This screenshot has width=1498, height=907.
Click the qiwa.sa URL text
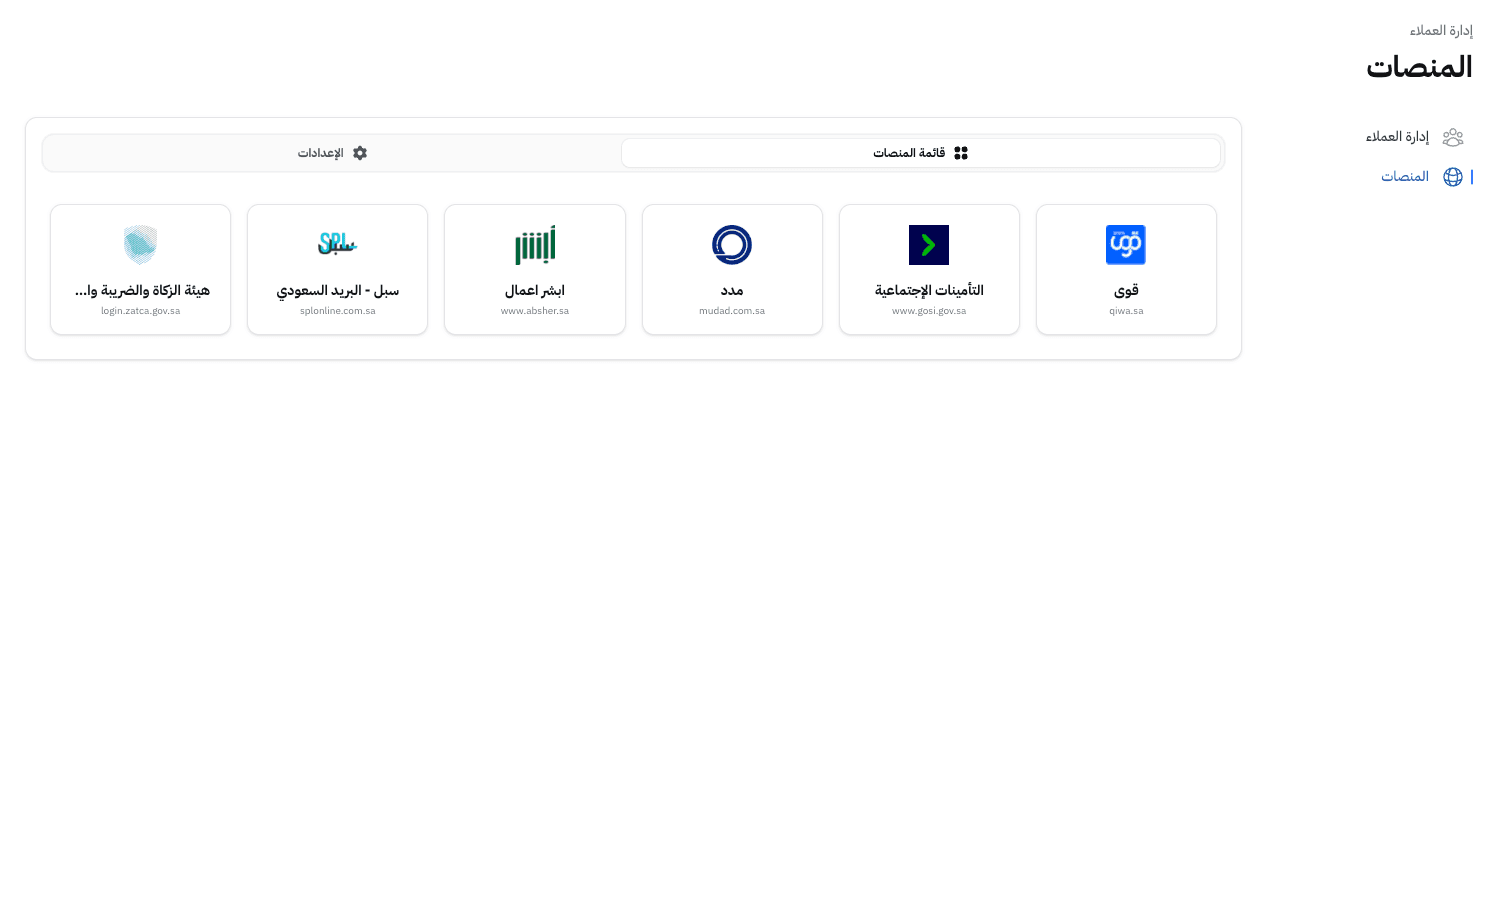tap(1126, 311)
